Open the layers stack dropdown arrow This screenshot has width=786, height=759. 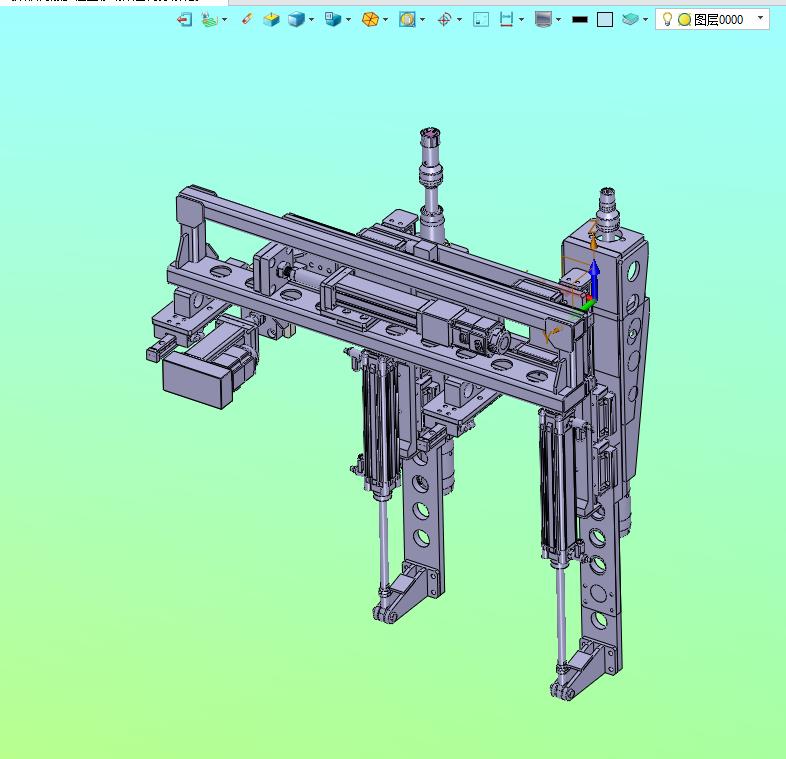[645, 20]
